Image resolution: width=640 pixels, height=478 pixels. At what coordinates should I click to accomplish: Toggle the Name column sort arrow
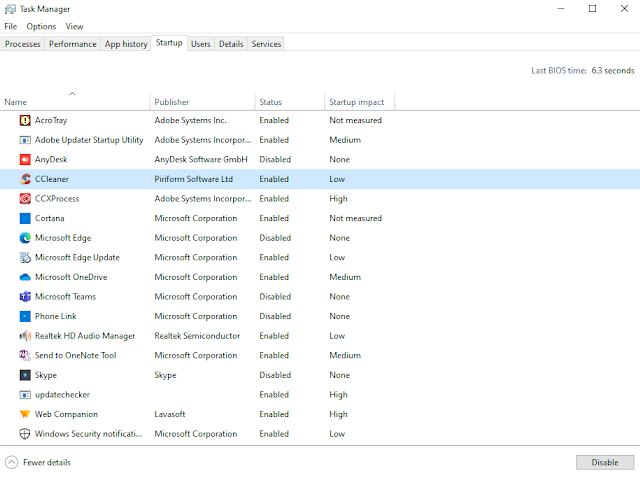click(x=72, y=94)
